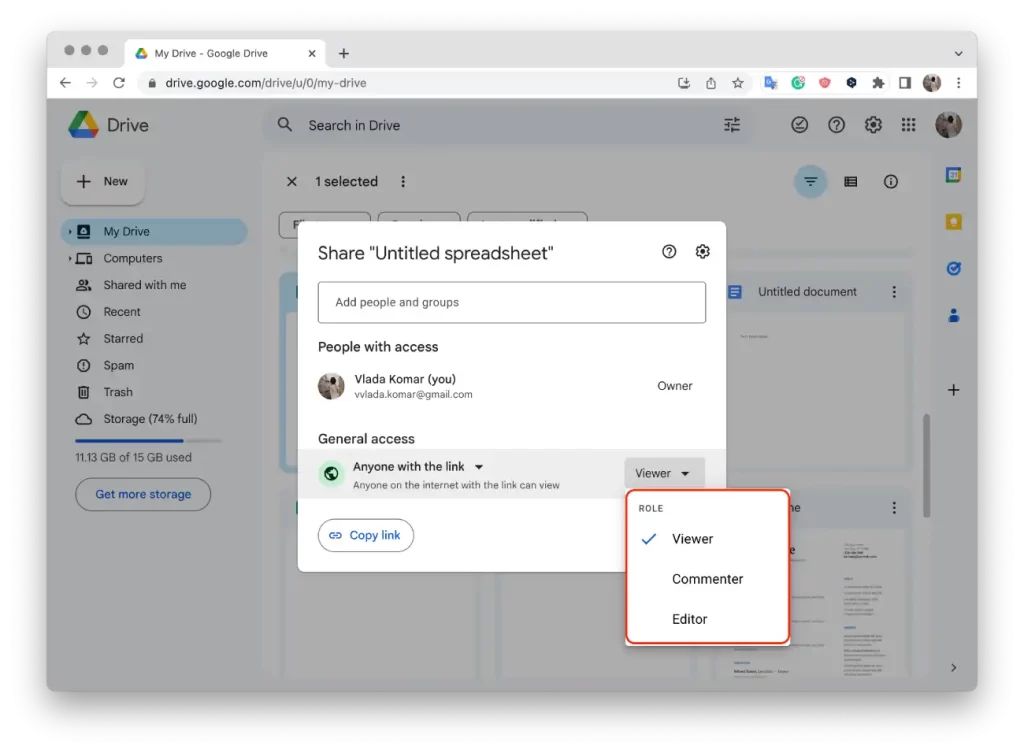Viewport: 1024px width, 753px height.
Task: Bookmark this page star icon
Action: point(738,83)
